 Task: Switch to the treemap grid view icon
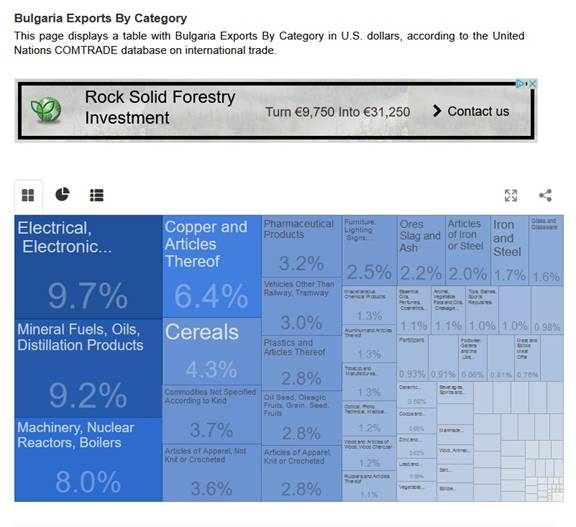(28, 195)
